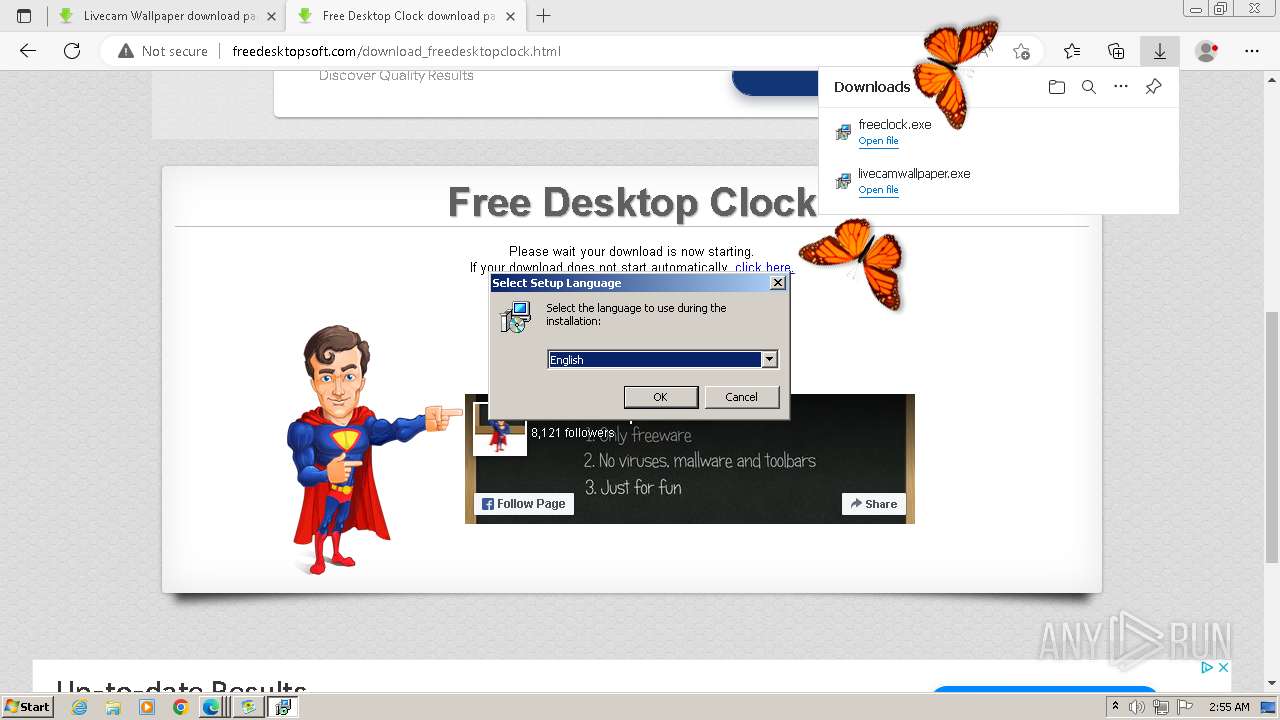
Task: Pin the Downloads panel
Action: click(x=1153, y=87)
